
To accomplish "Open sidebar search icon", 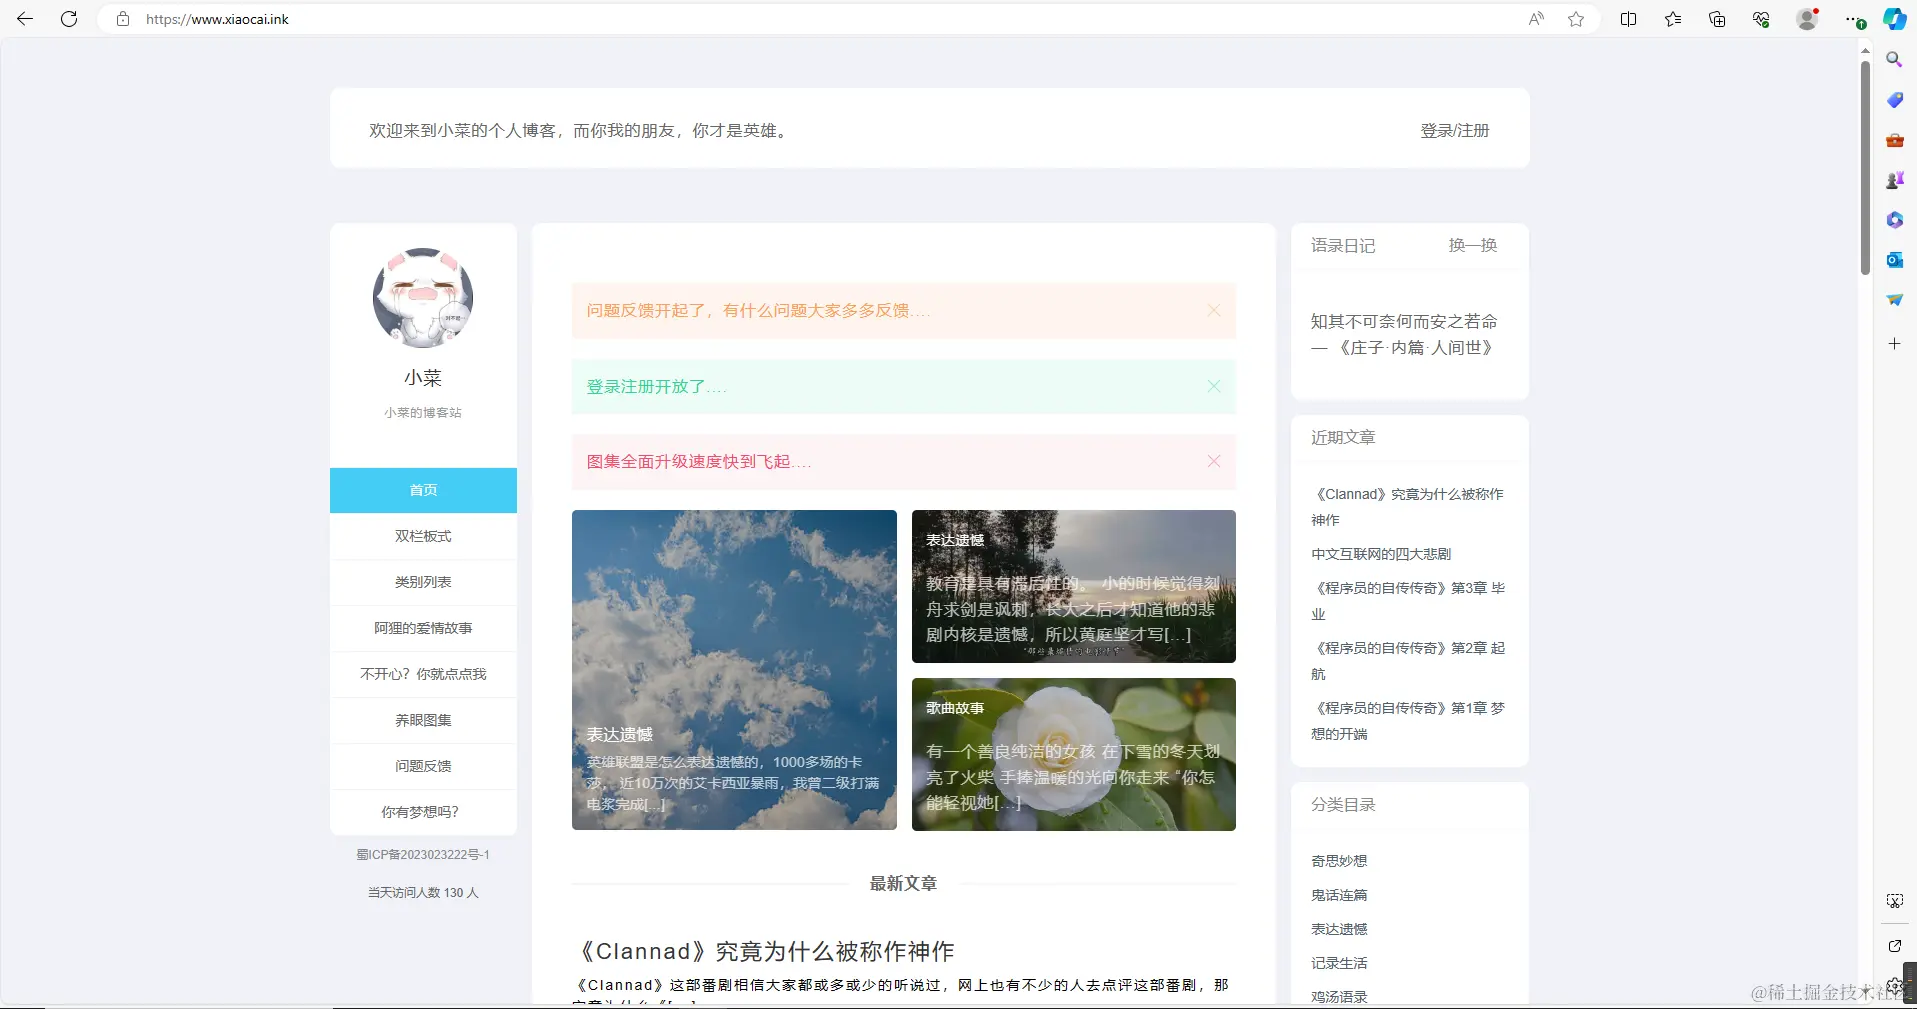I will (x=1894, y=60).
